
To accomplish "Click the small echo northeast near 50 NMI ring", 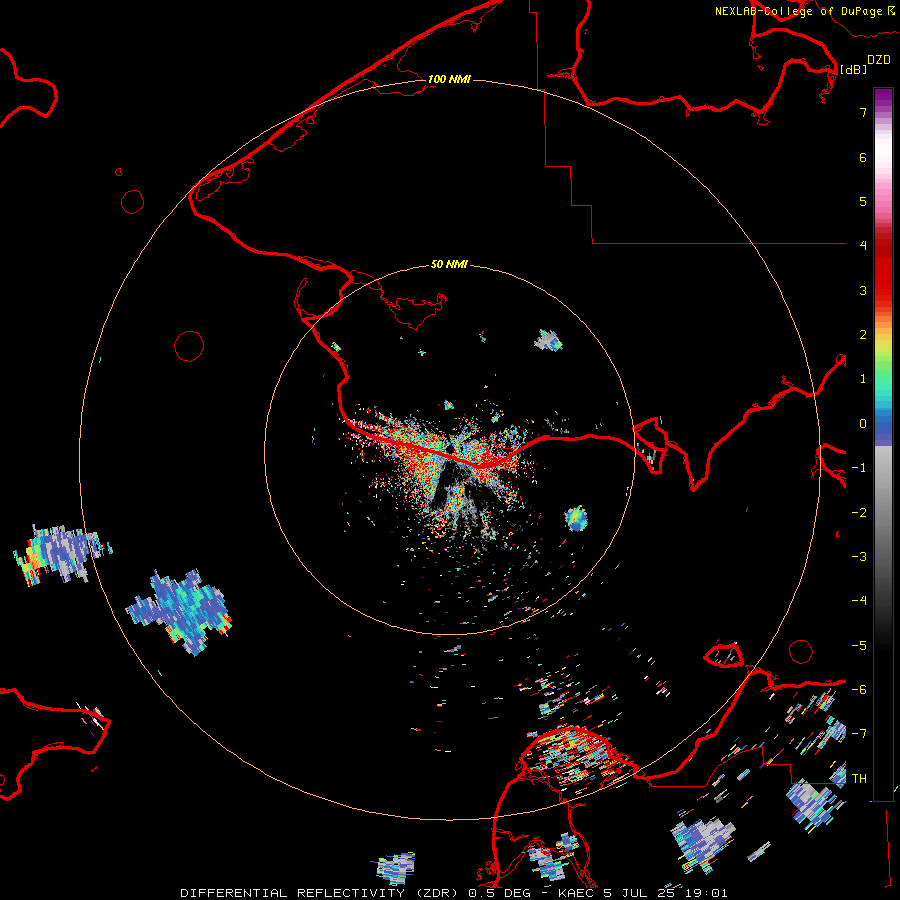I will 549,340.
